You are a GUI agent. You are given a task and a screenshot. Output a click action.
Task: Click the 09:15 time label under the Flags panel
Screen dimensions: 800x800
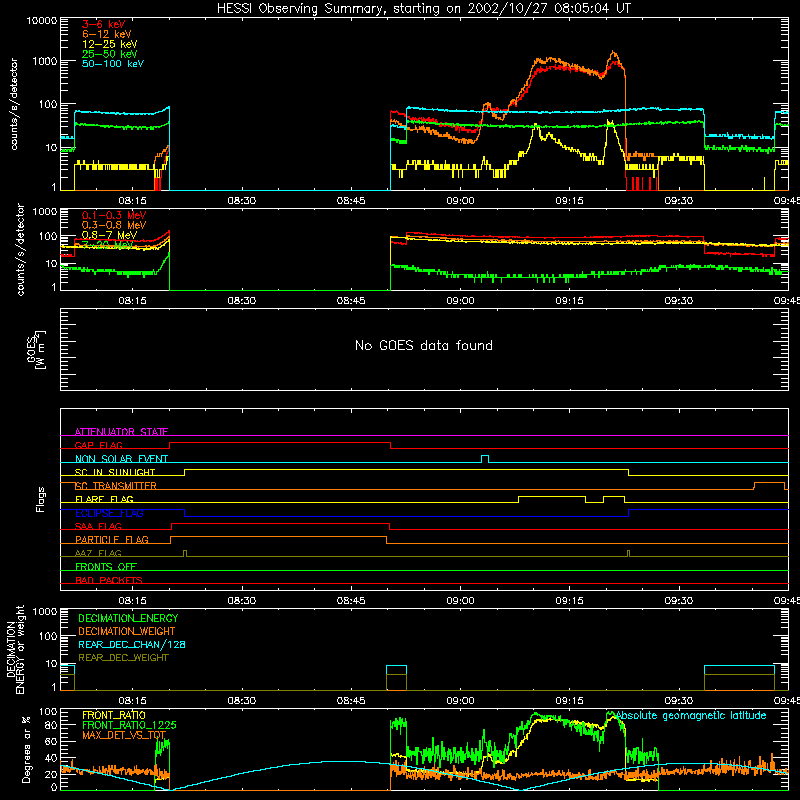pos(569,601)
